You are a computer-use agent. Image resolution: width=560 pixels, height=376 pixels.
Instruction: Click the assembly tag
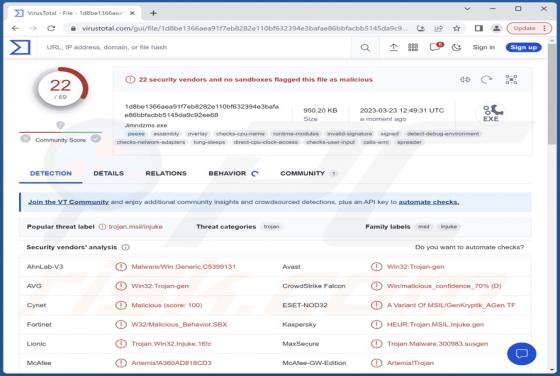166,134
